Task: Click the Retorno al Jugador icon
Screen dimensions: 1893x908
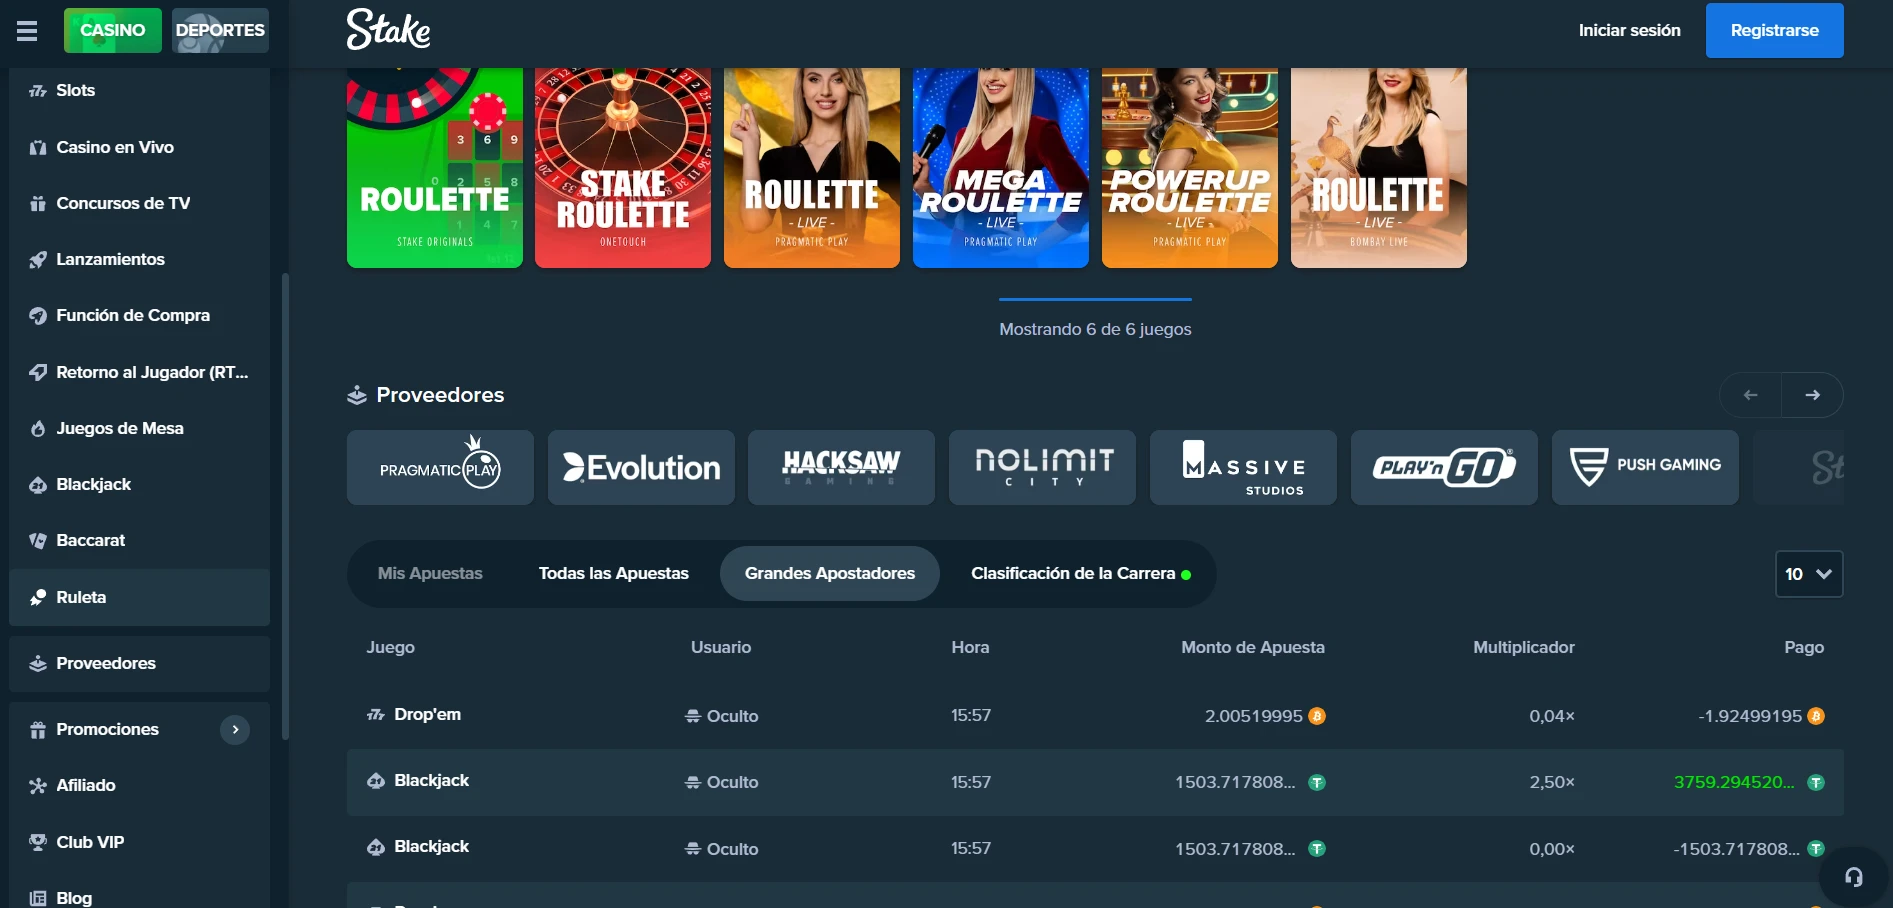Action: pyautogui.click(x=38, y=373)
